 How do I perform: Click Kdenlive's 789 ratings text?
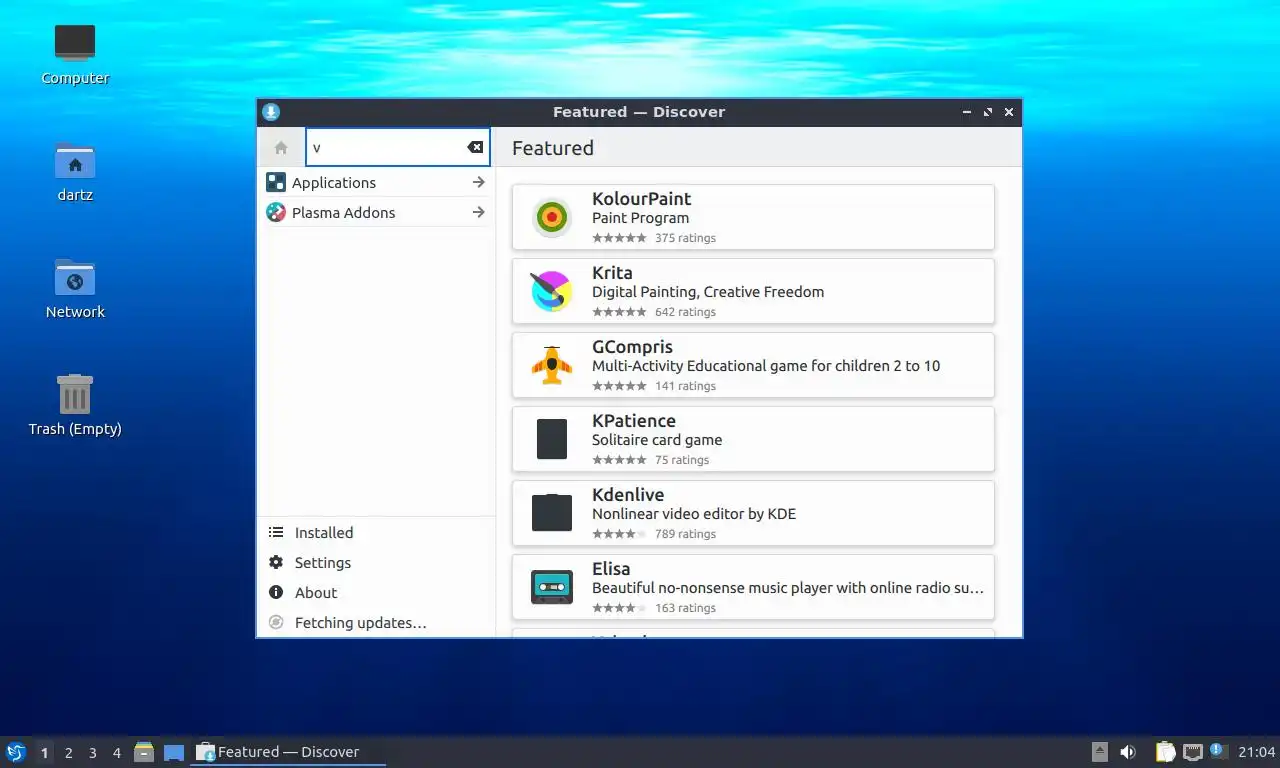pos(685,534)
